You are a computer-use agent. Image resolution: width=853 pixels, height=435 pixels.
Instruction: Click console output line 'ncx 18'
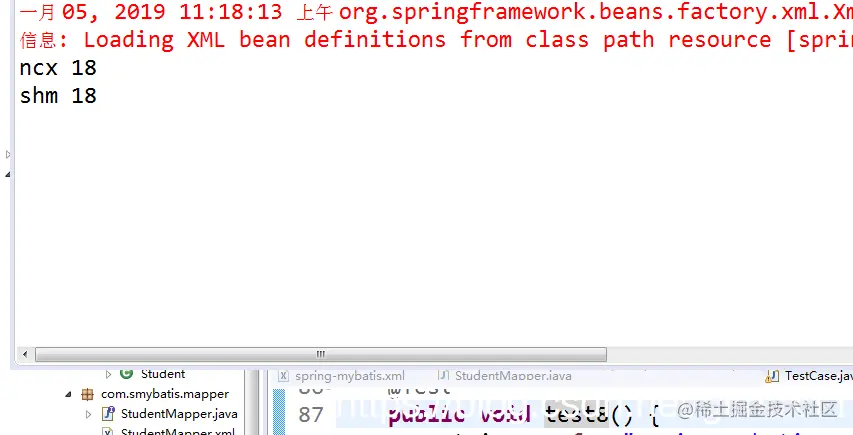[58, 68]
